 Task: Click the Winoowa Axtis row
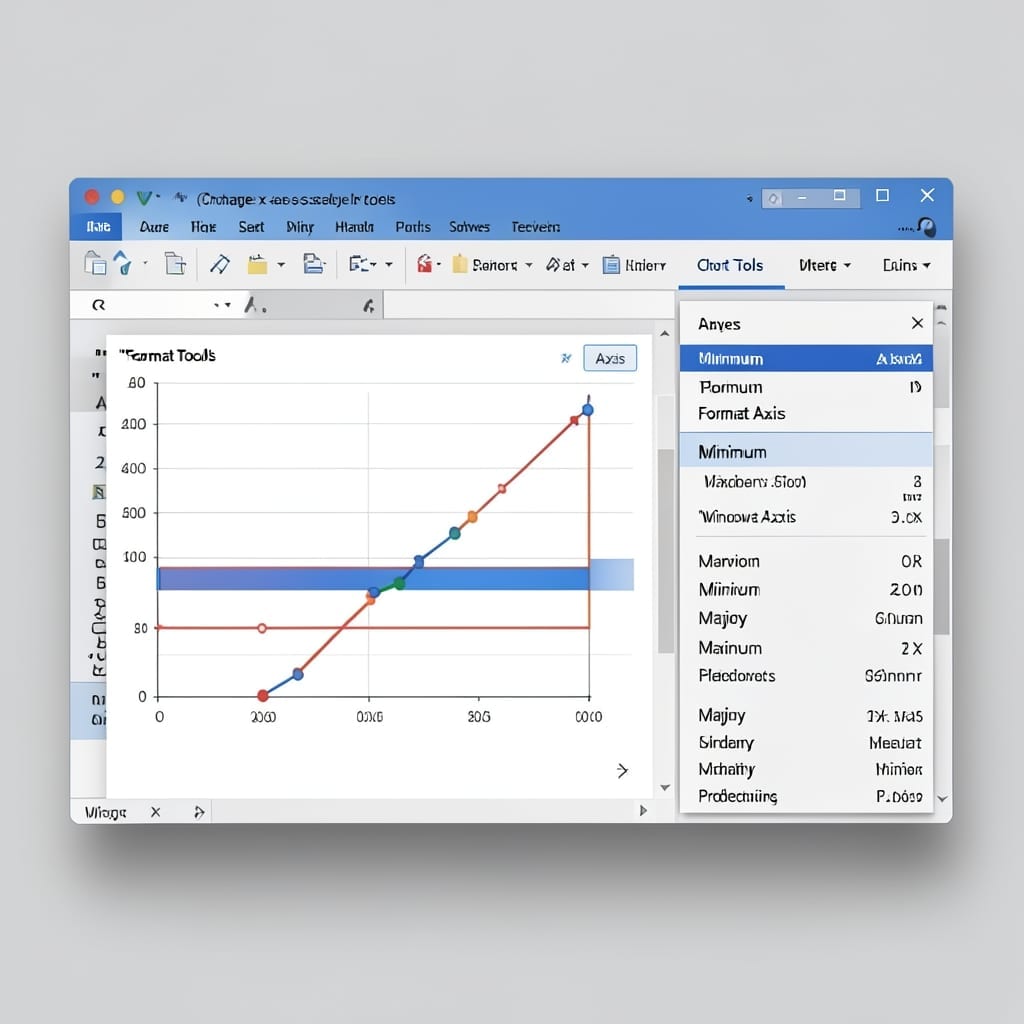(x=806, y=517)
